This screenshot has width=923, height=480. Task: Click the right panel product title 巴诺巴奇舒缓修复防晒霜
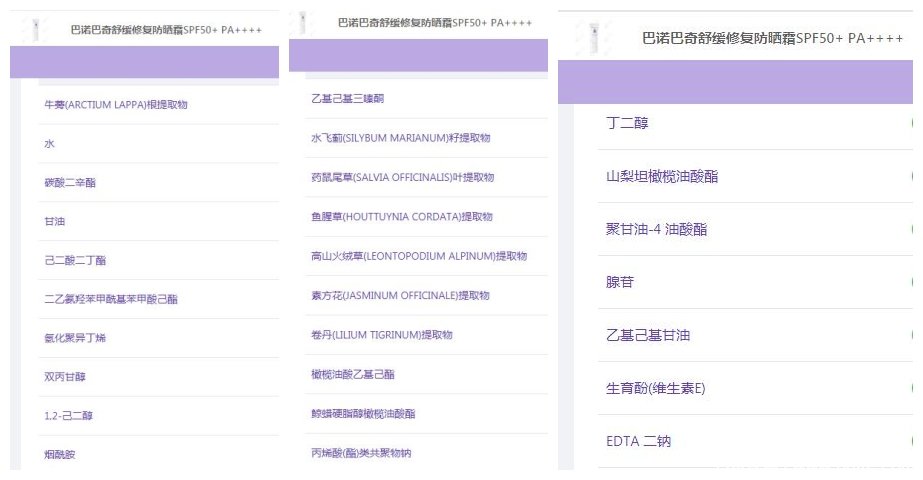click(773, 38)
